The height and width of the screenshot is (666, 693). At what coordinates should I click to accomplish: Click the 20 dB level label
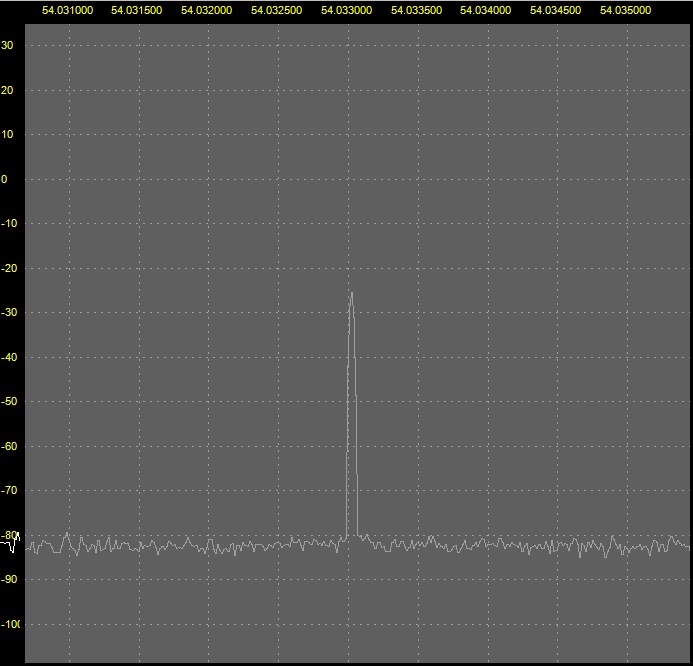(7, 90)
